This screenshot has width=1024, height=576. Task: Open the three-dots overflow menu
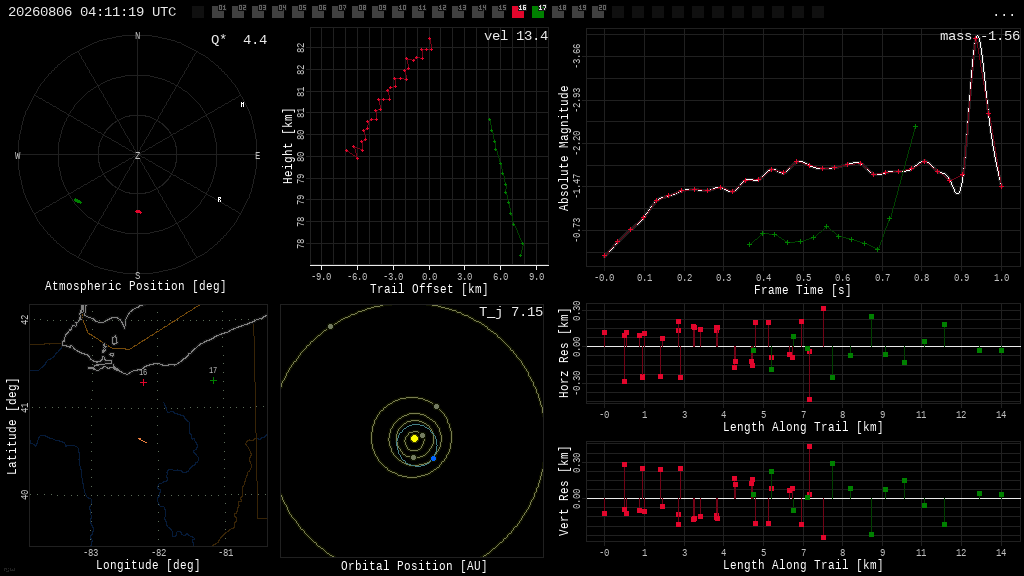point(1003,13)
